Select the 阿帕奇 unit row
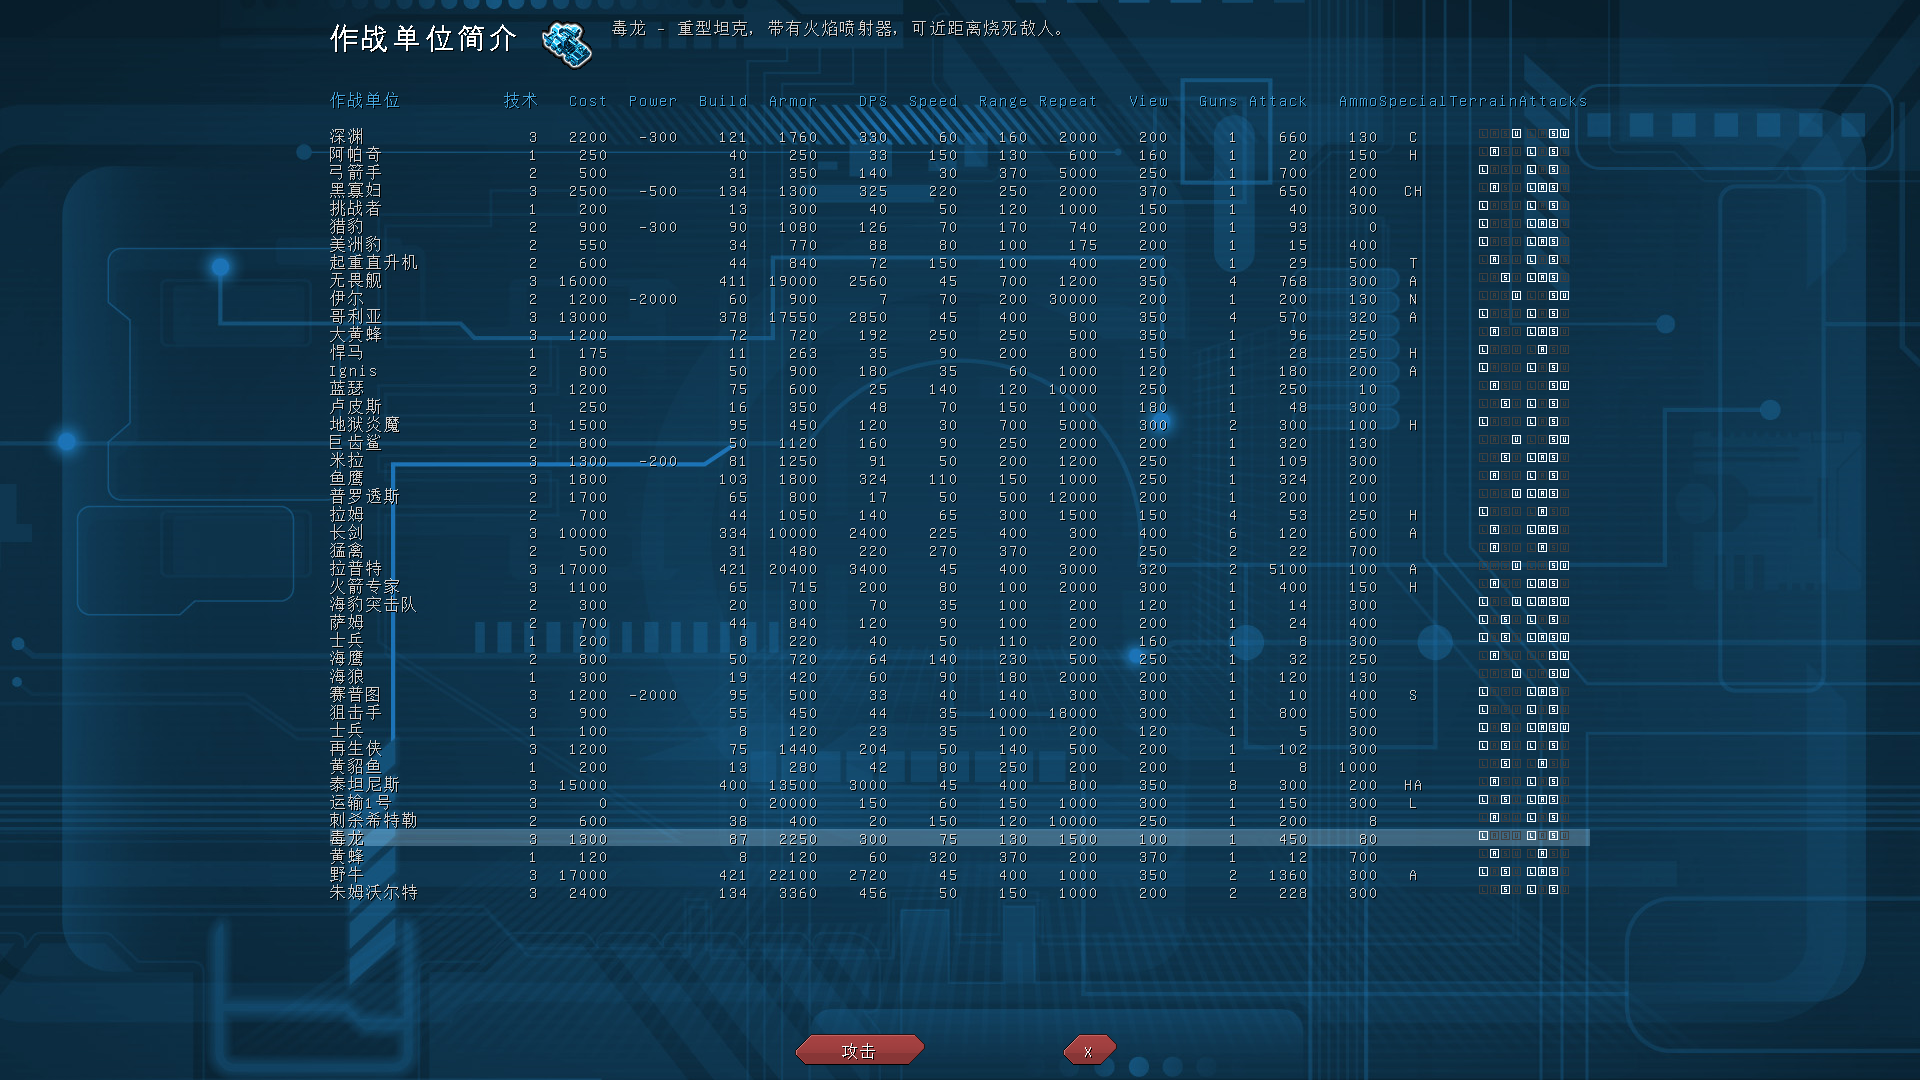Screen dimensions: 1920x1080 click(x=959, y=155)
